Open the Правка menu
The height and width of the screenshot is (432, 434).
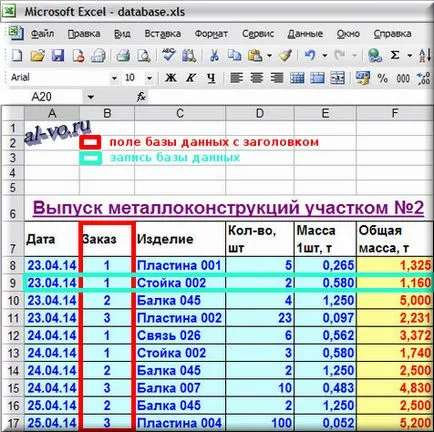pos(84,34)
